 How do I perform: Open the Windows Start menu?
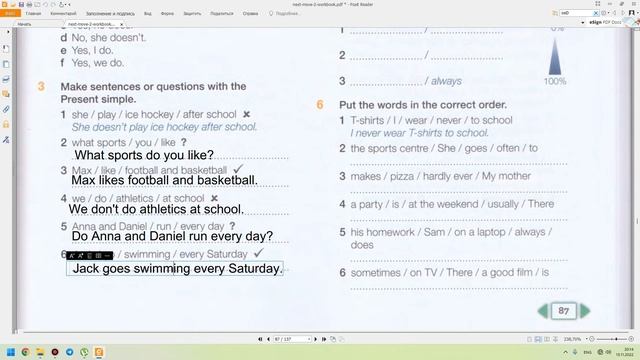[11, 352]
